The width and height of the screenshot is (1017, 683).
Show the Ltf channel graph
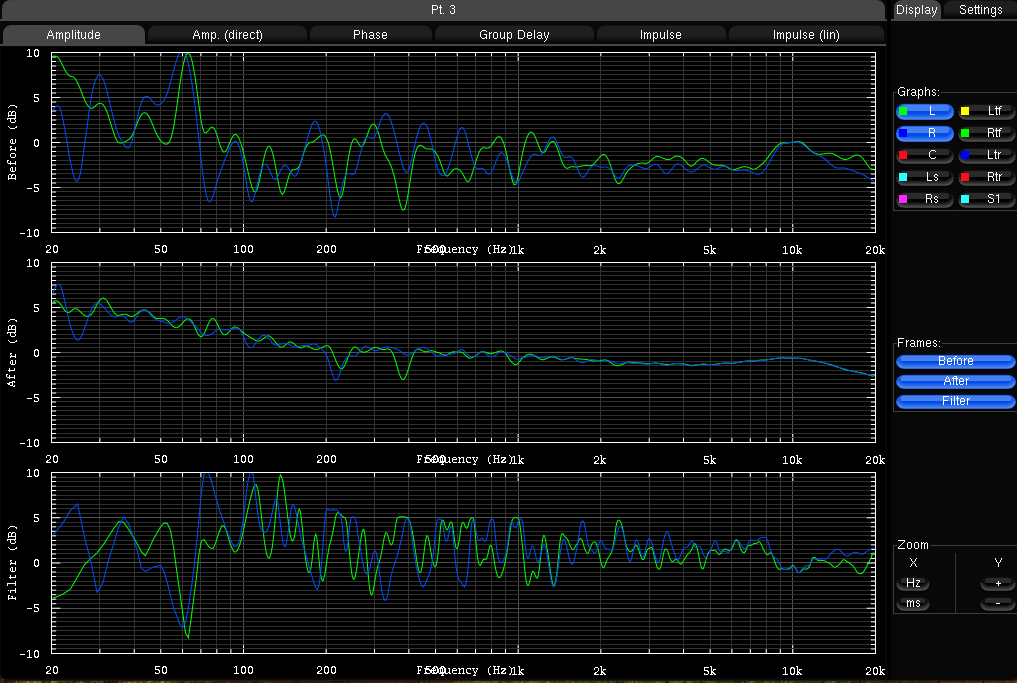(986, 111)
